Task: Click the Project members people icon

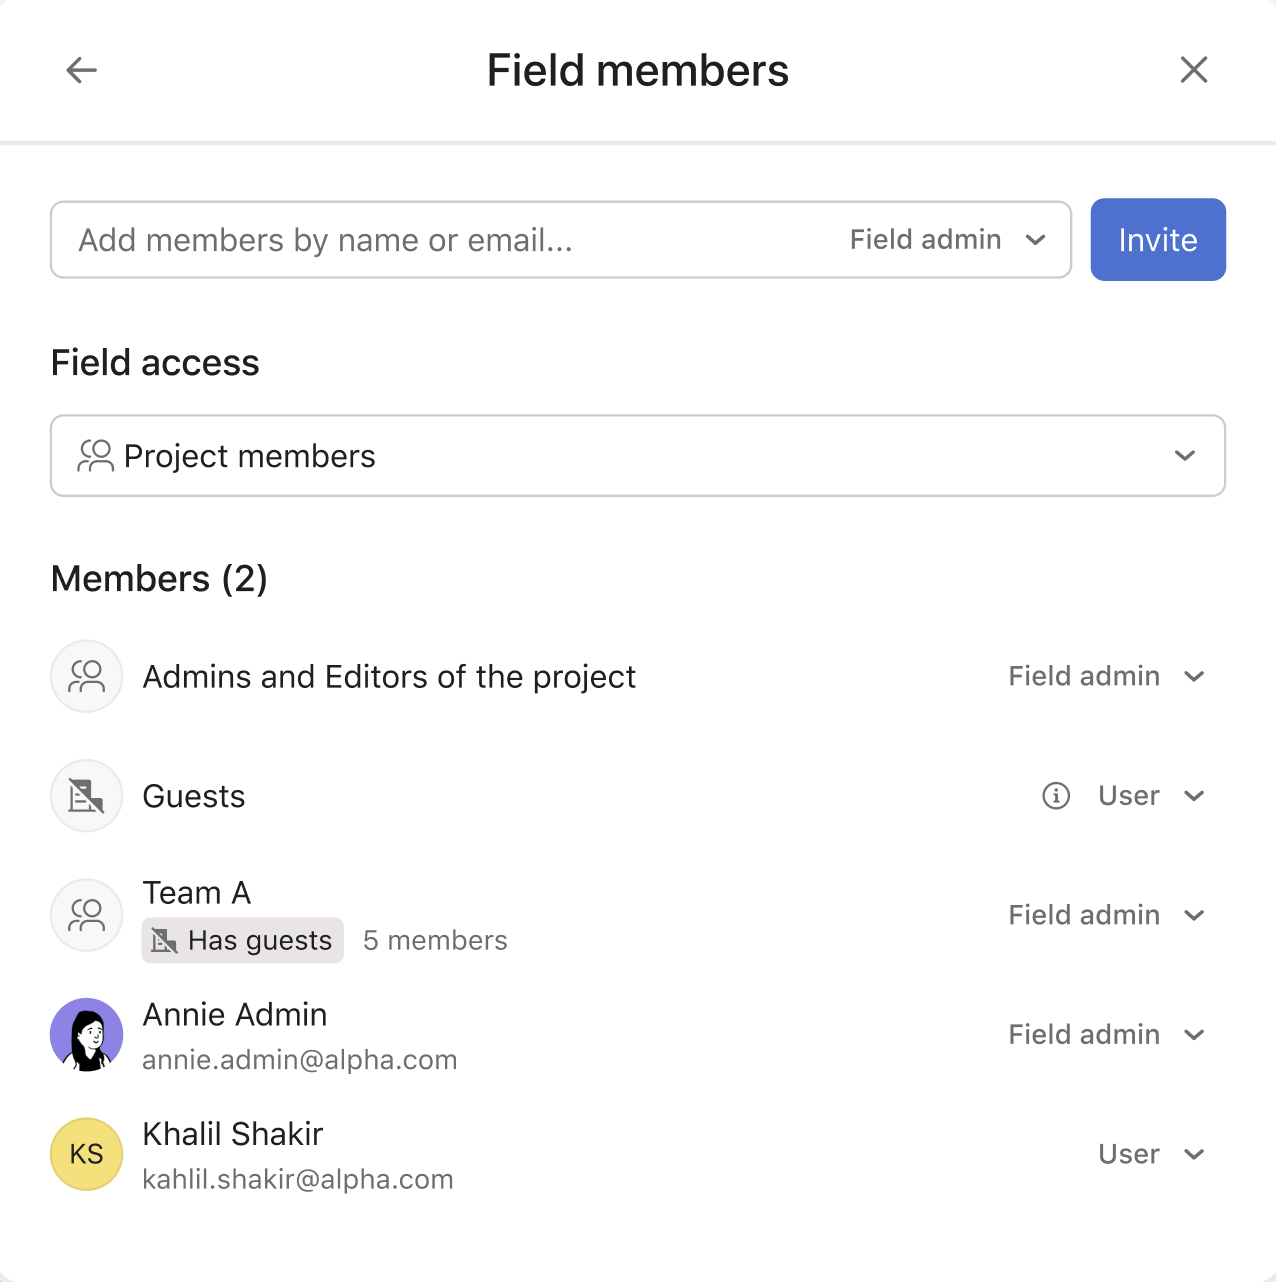Action: coord(95,456)
